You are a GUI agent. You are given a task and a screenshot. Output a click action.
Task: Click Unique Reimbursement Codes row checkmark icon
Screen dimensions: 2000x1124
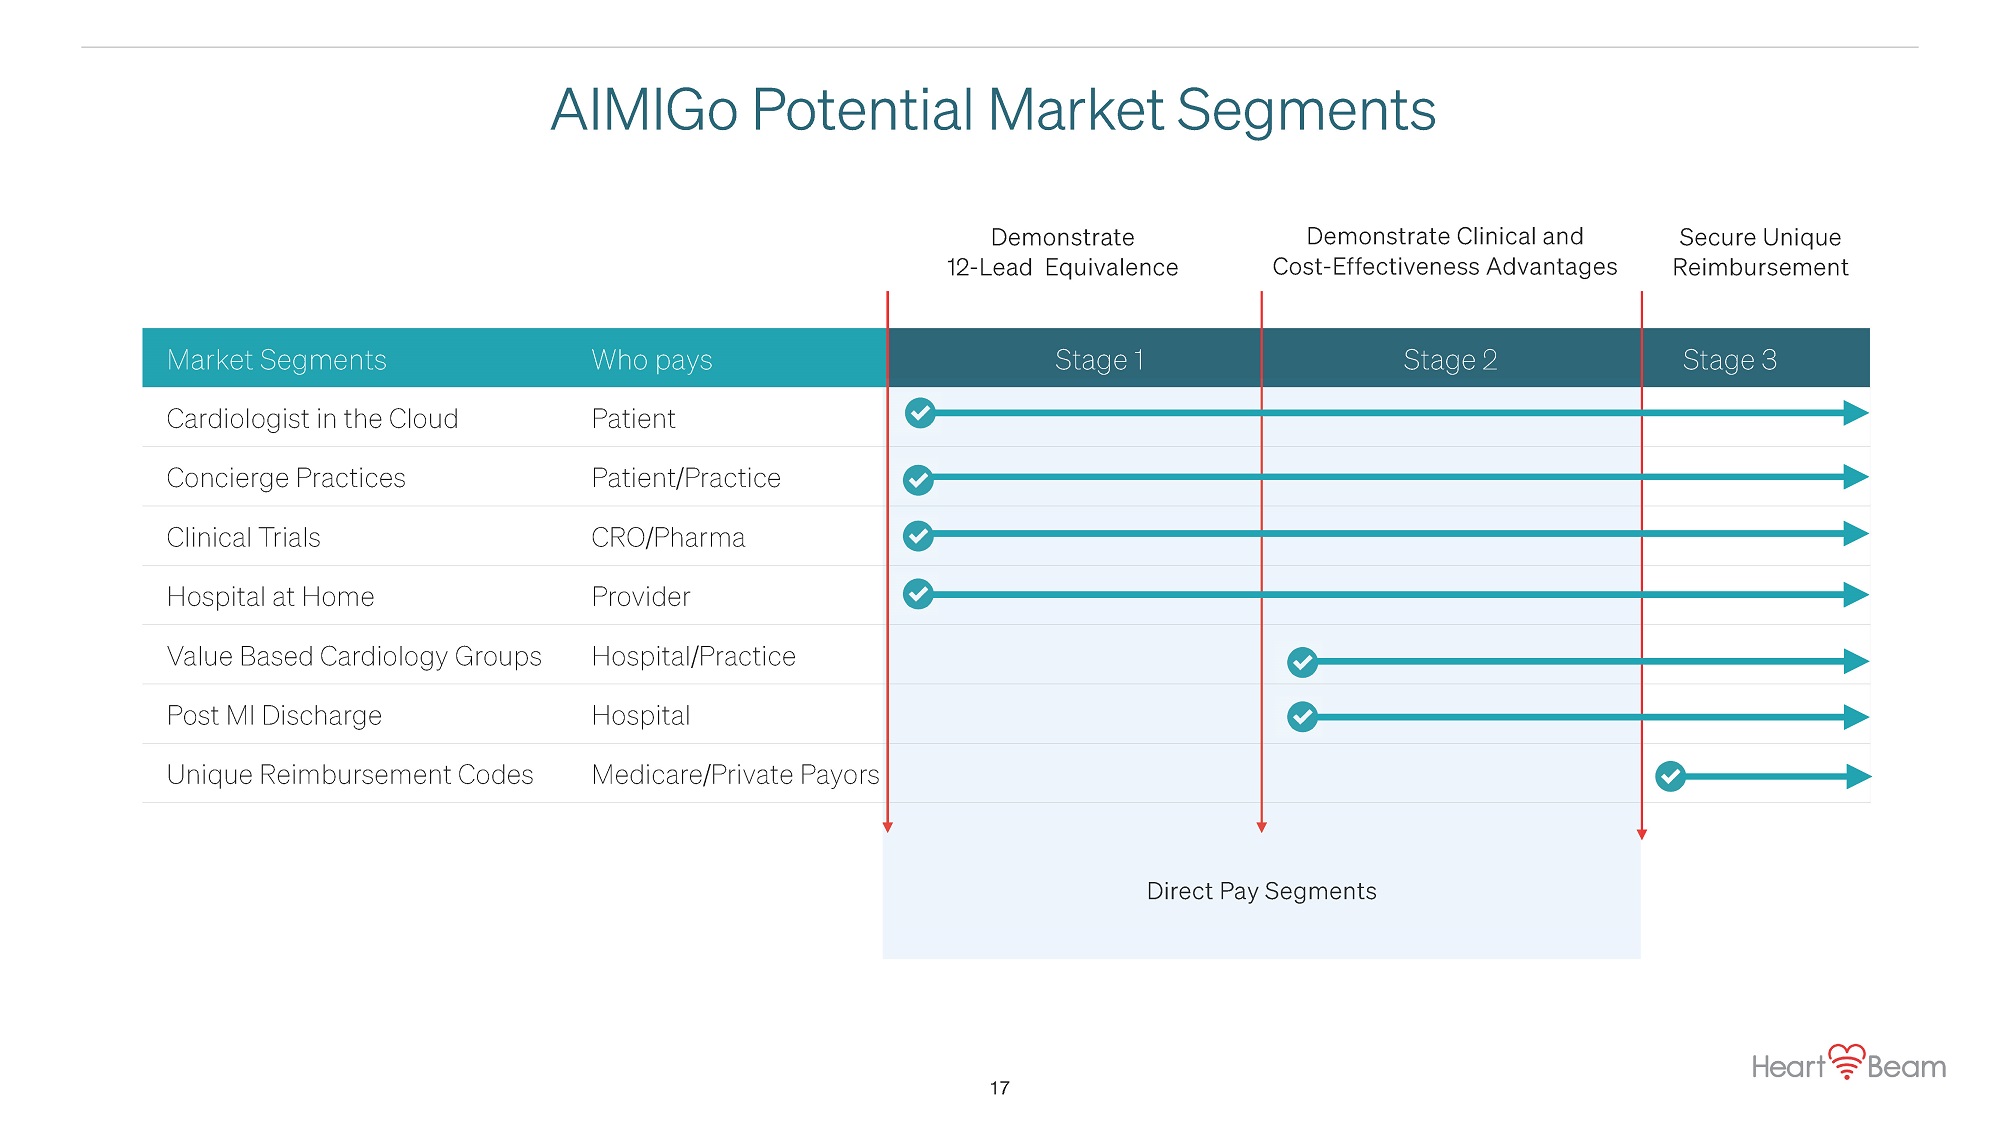[x=1670, y=776]
